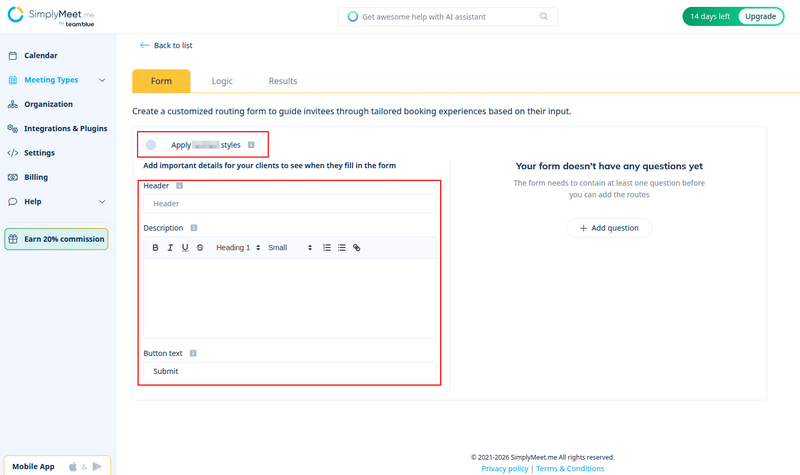Click the Meeting Types grid icon

tap(13, 80)
